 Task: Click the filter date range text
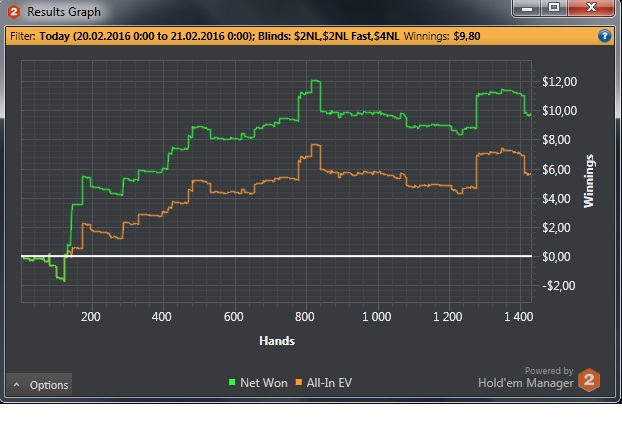pyautogui.click(x=147, y=36)
